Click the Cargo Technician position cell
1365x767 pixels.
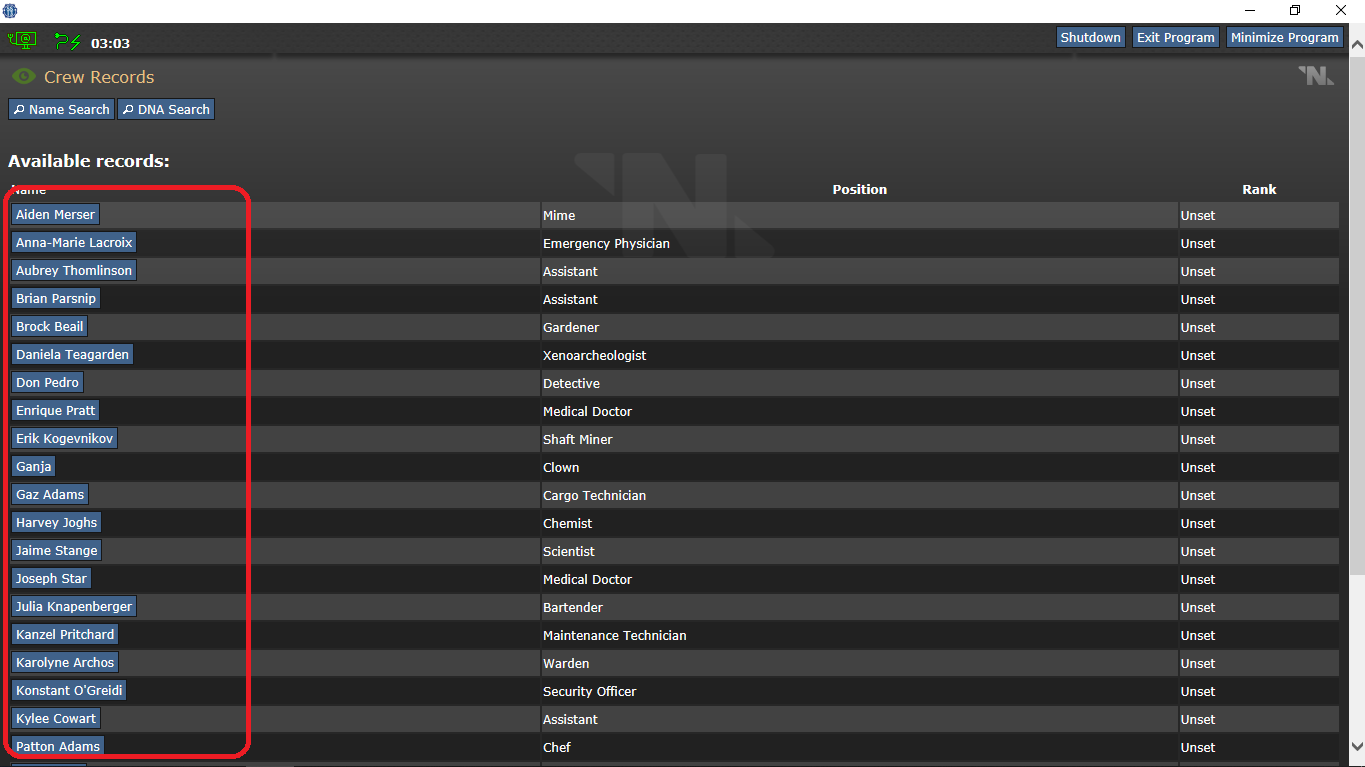coord(860,495)
